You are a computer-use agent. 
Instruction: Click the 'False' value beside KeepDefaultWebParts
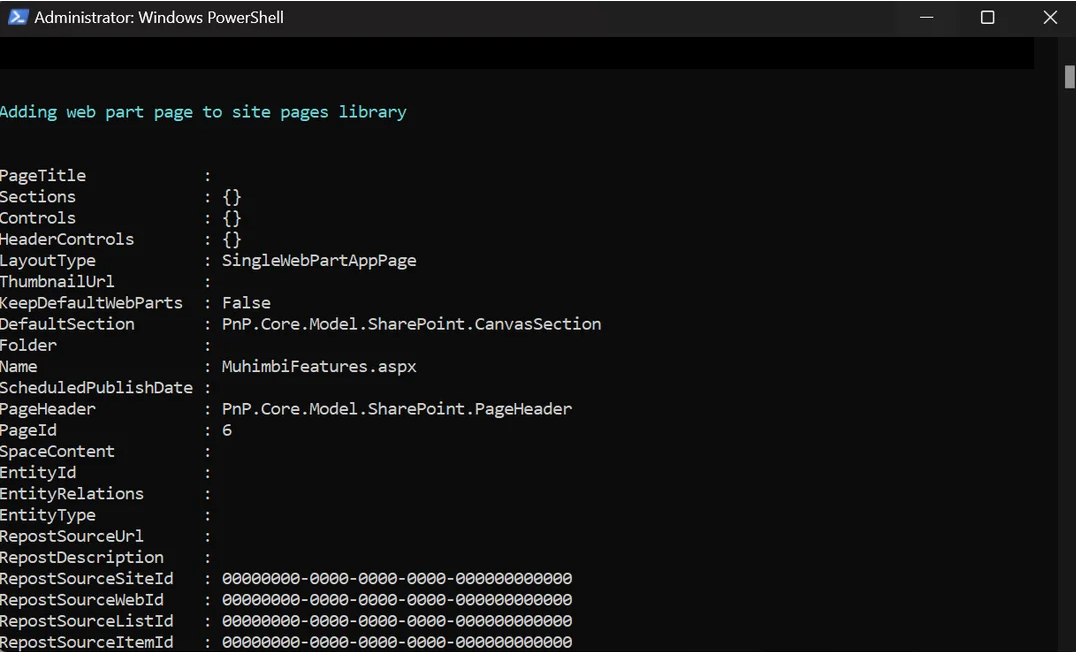pyautogui.click(x=245, y=302)
